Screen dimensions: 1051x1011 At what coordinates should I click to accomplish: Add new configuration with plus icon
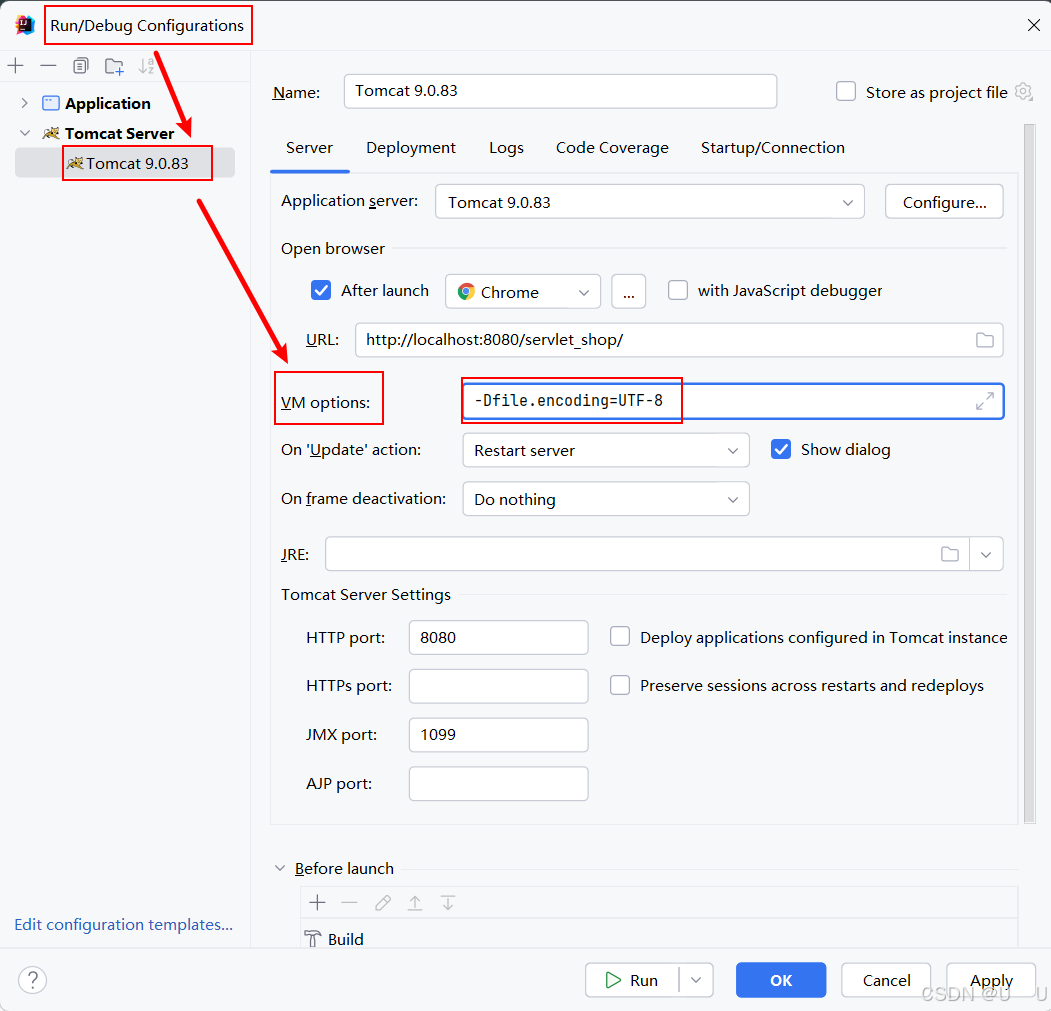pyautogui.click(x=15, y=66)
